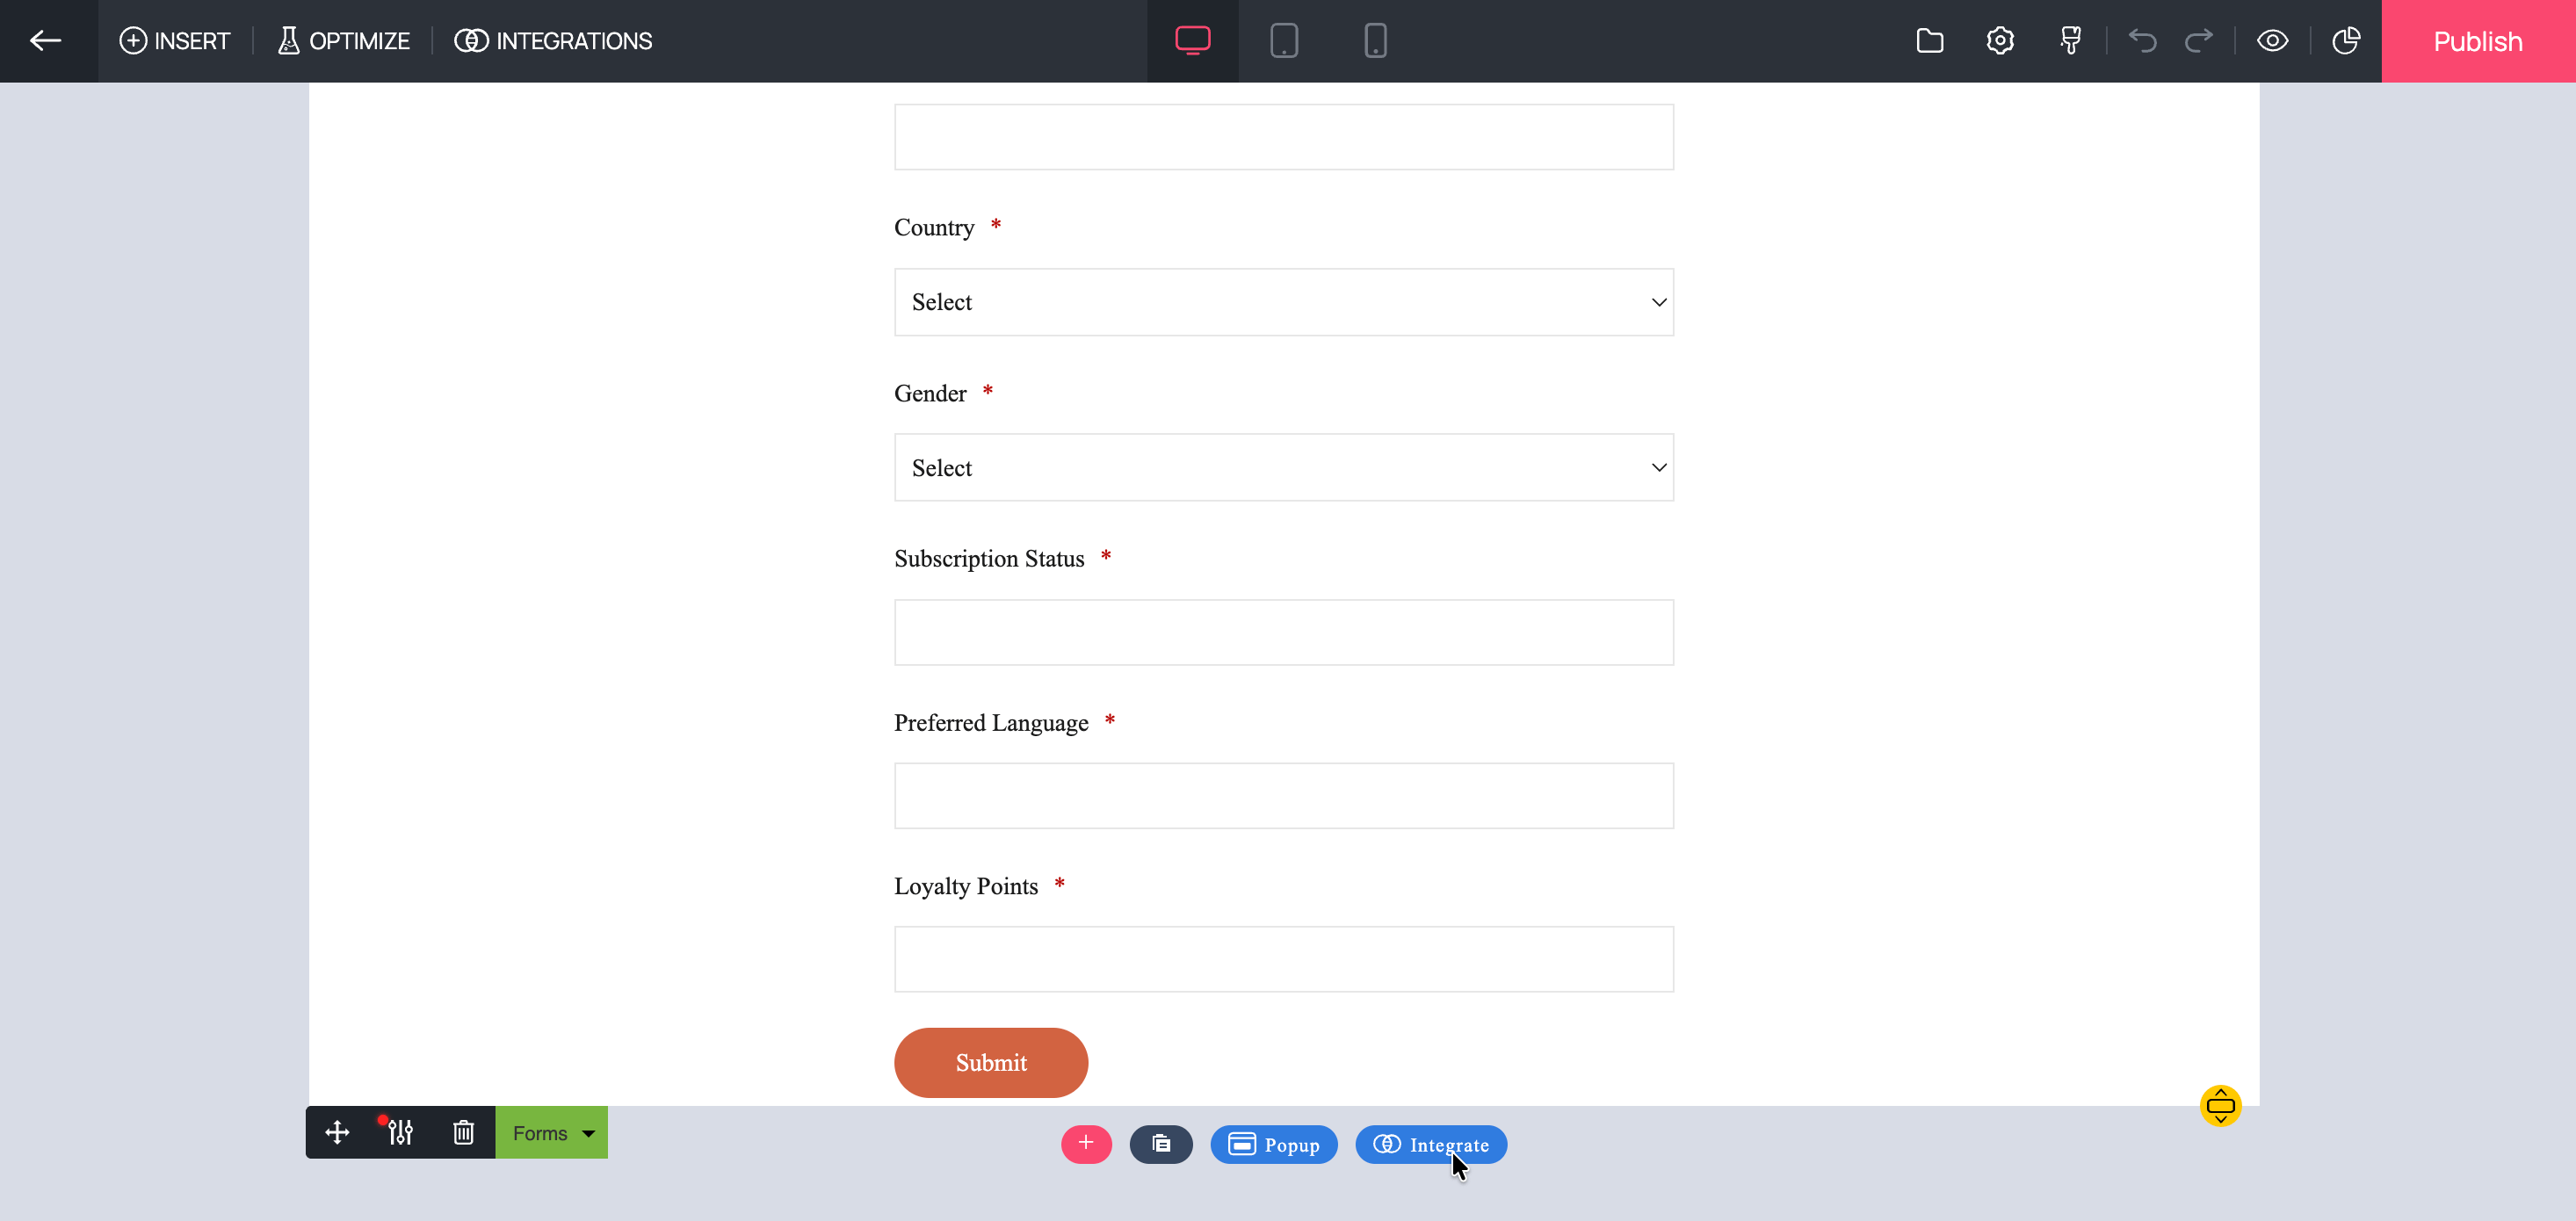Click the Integrate button
The height and width of the screenshot is (1221, 2576).
point(1430,1144)
